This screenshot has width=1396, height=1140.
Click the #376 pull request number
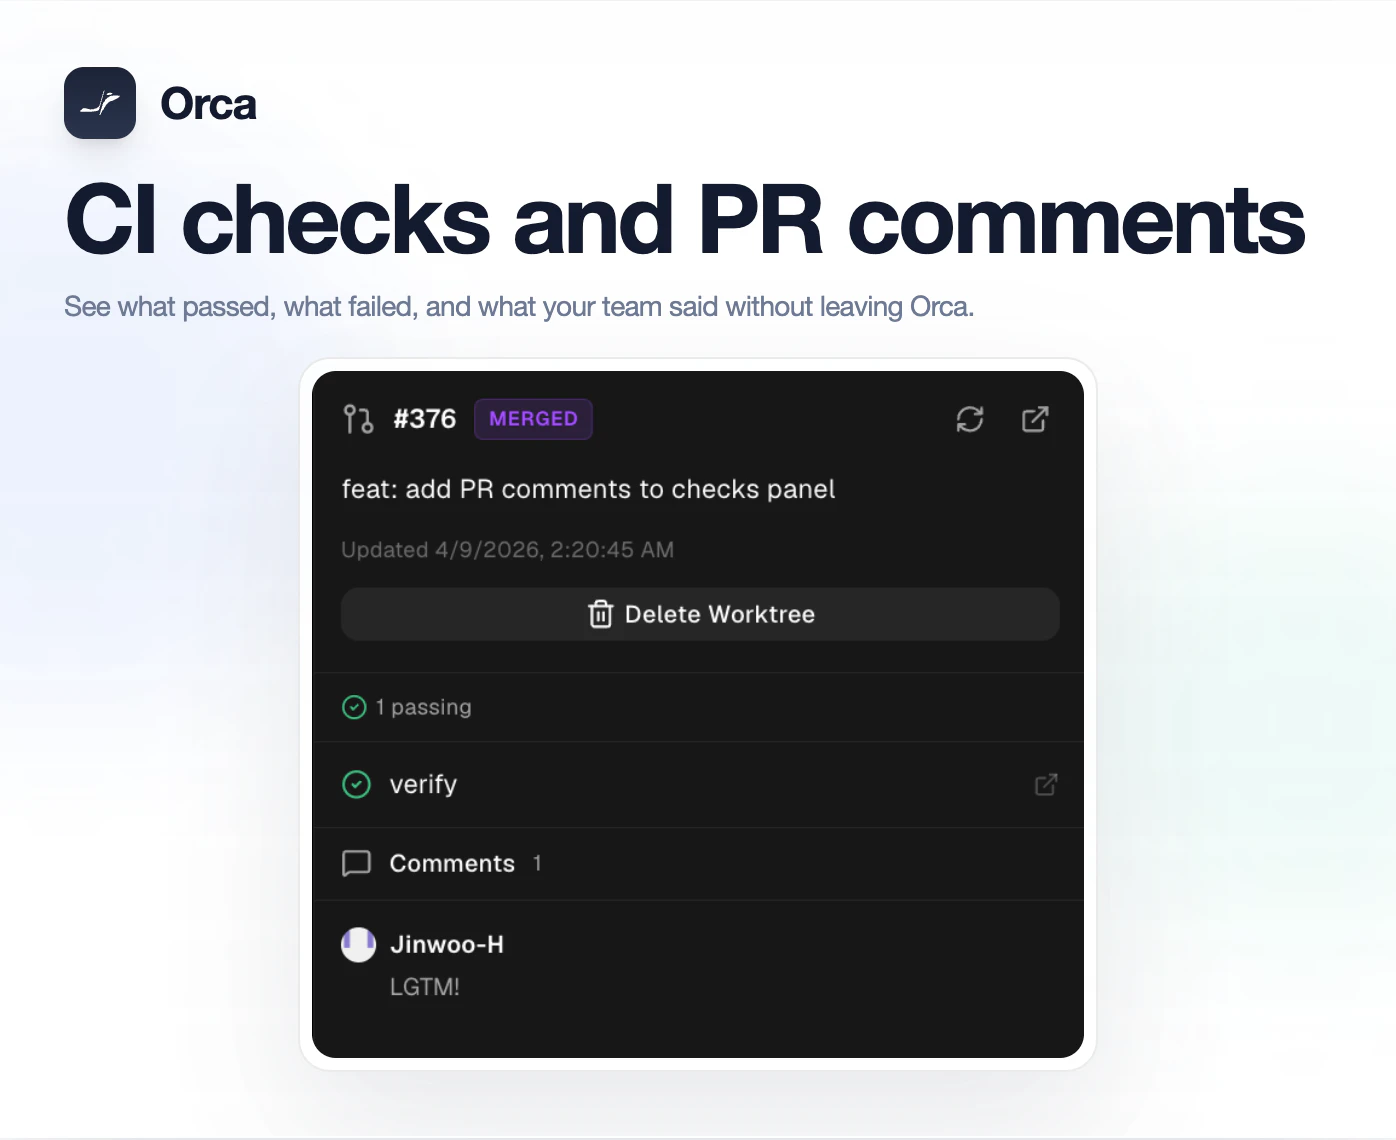pos(424,419)
